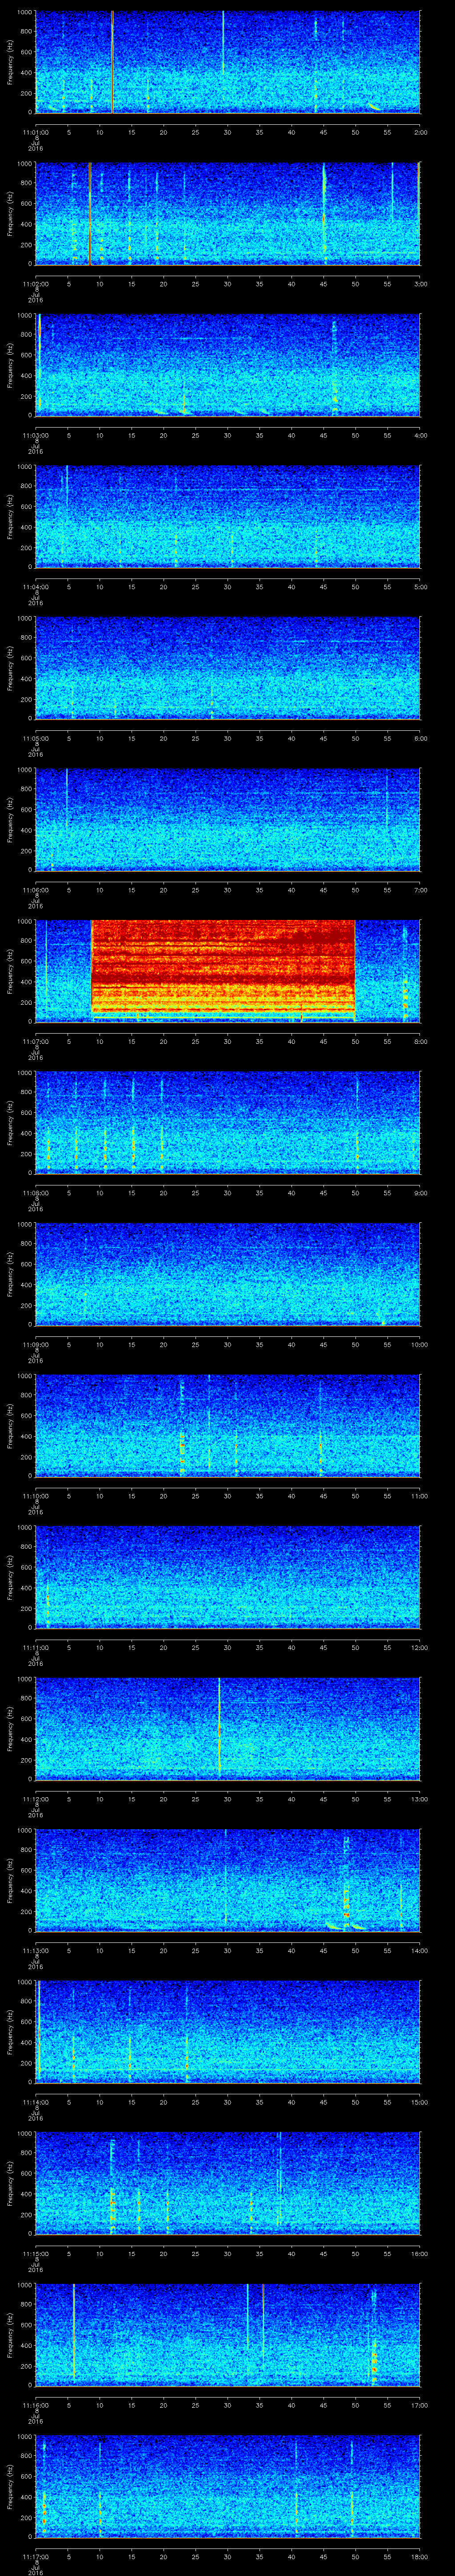Click the spectrogram panel starting at 11:13:00
The height and width of the screenshot is (2576, 455).
(227, 1880)
